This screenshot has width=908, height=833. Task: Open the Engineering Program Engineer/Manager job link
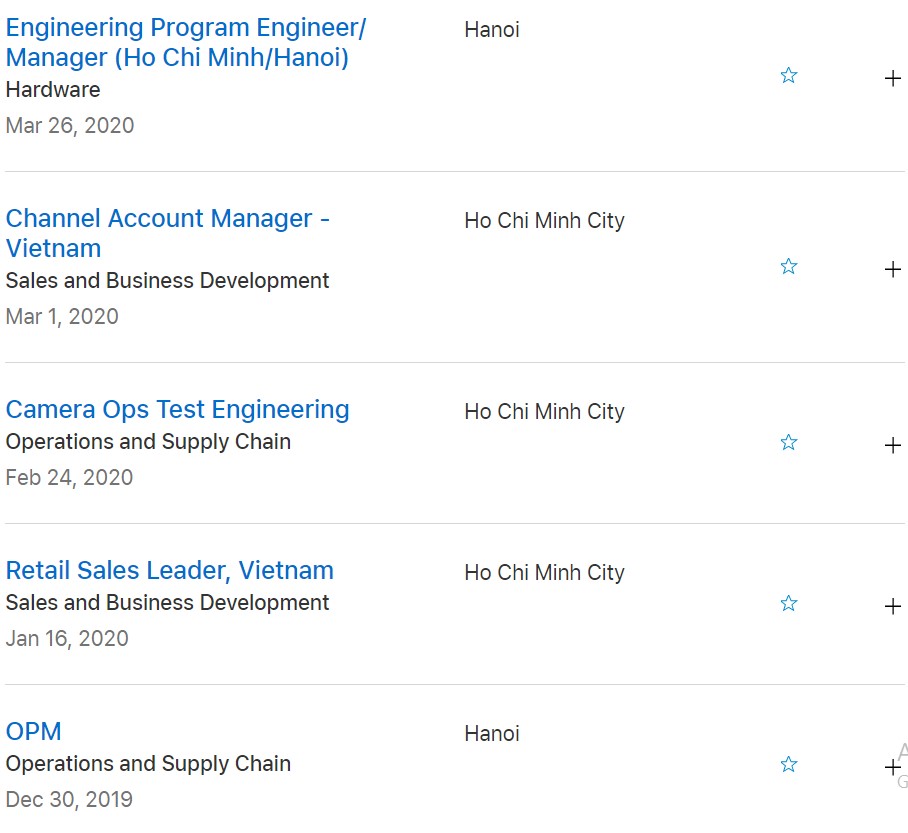point(185,43)
